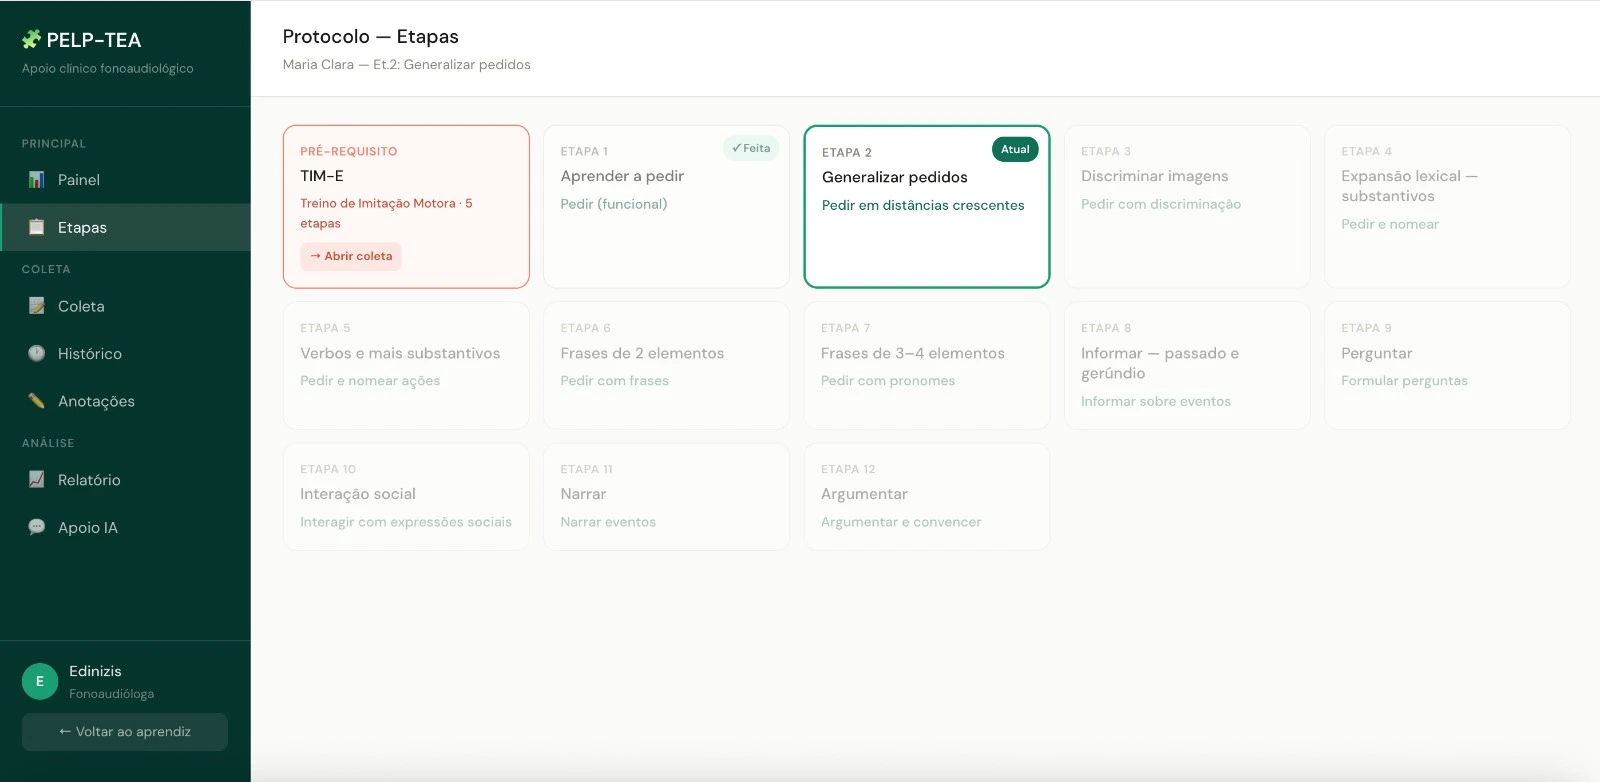
Task: Open Histórico from the sidebar
Action: 125,353
